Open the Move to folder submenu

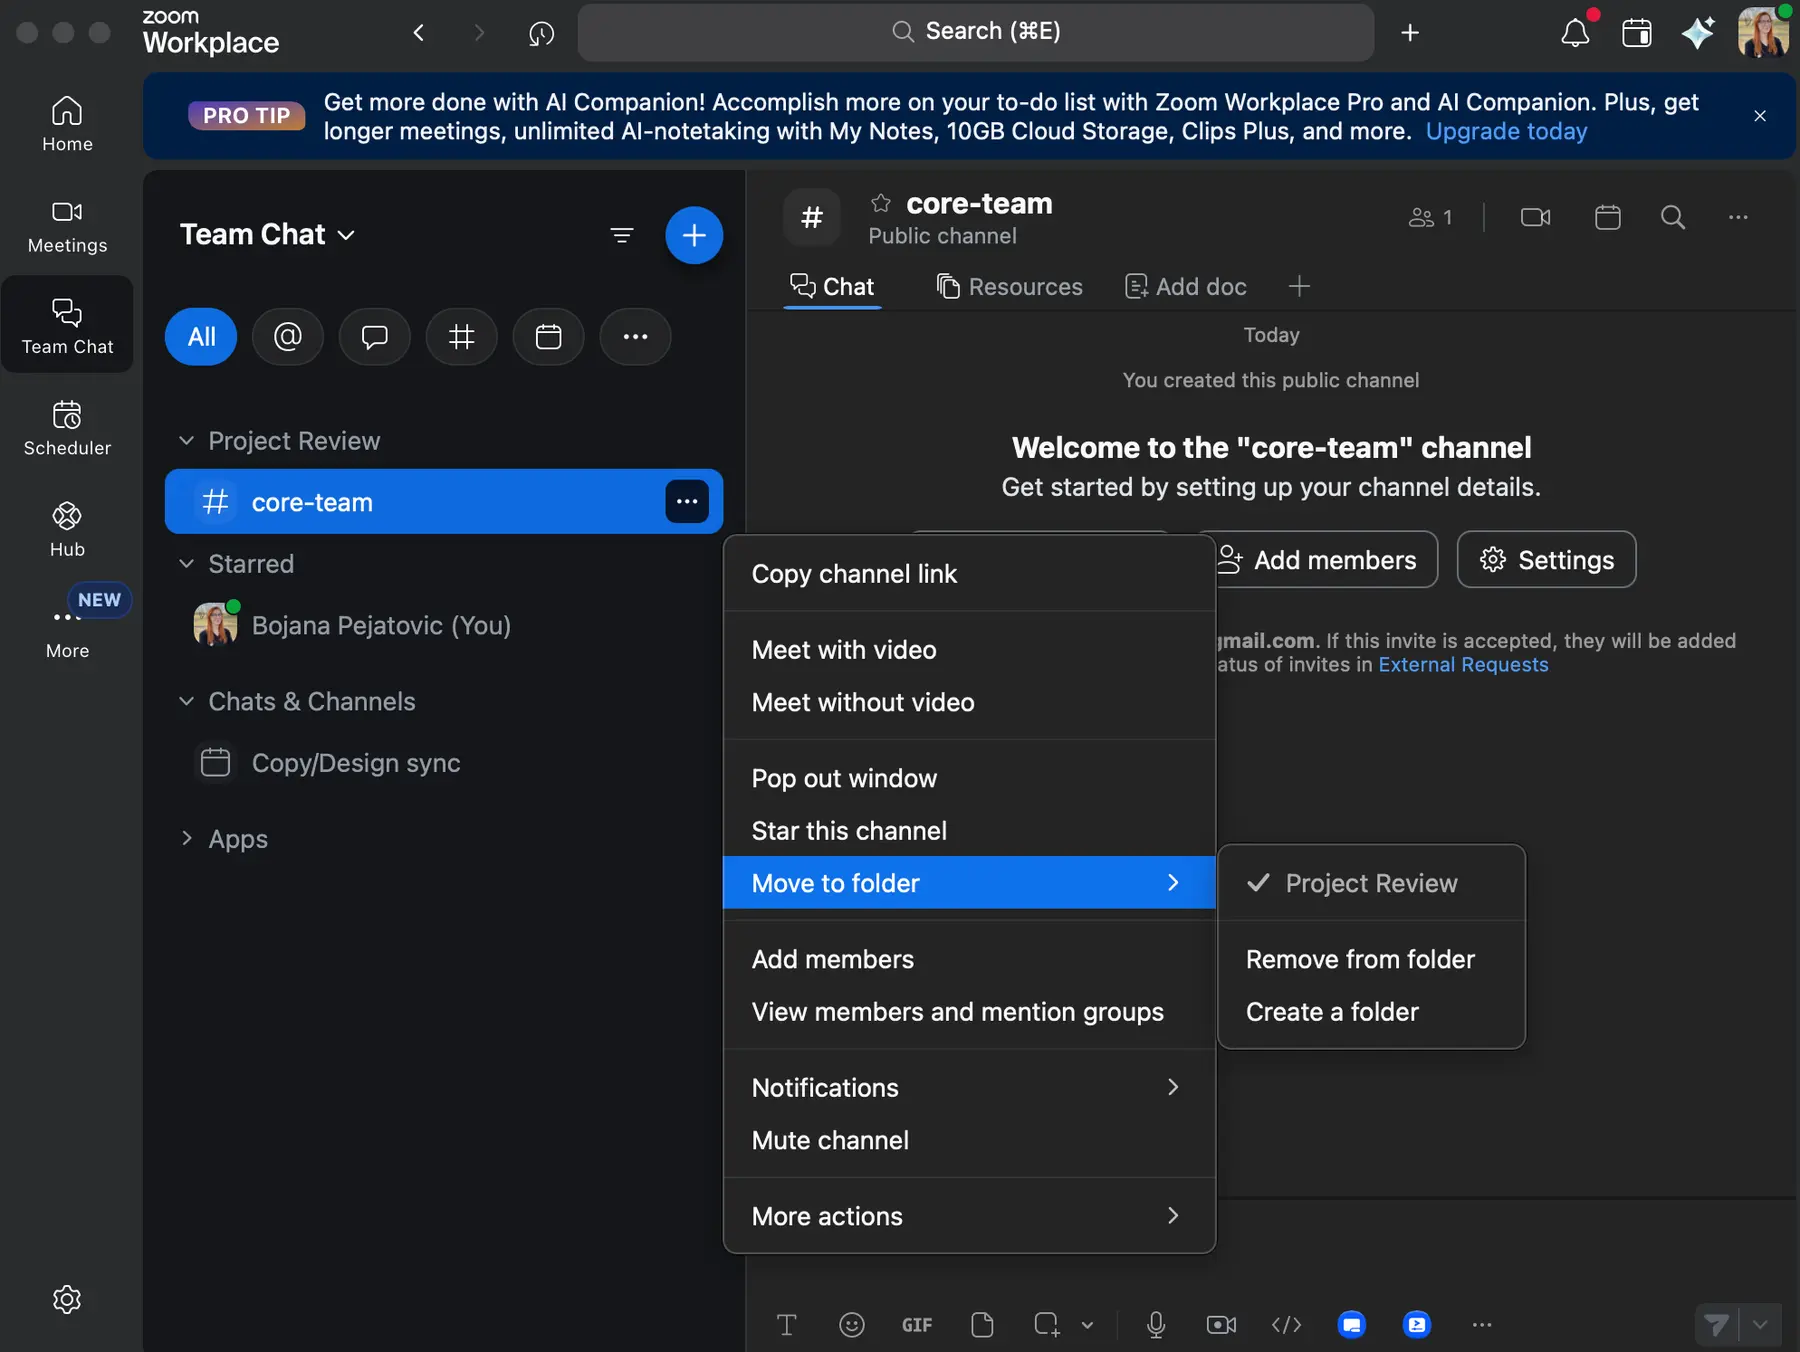969,883
